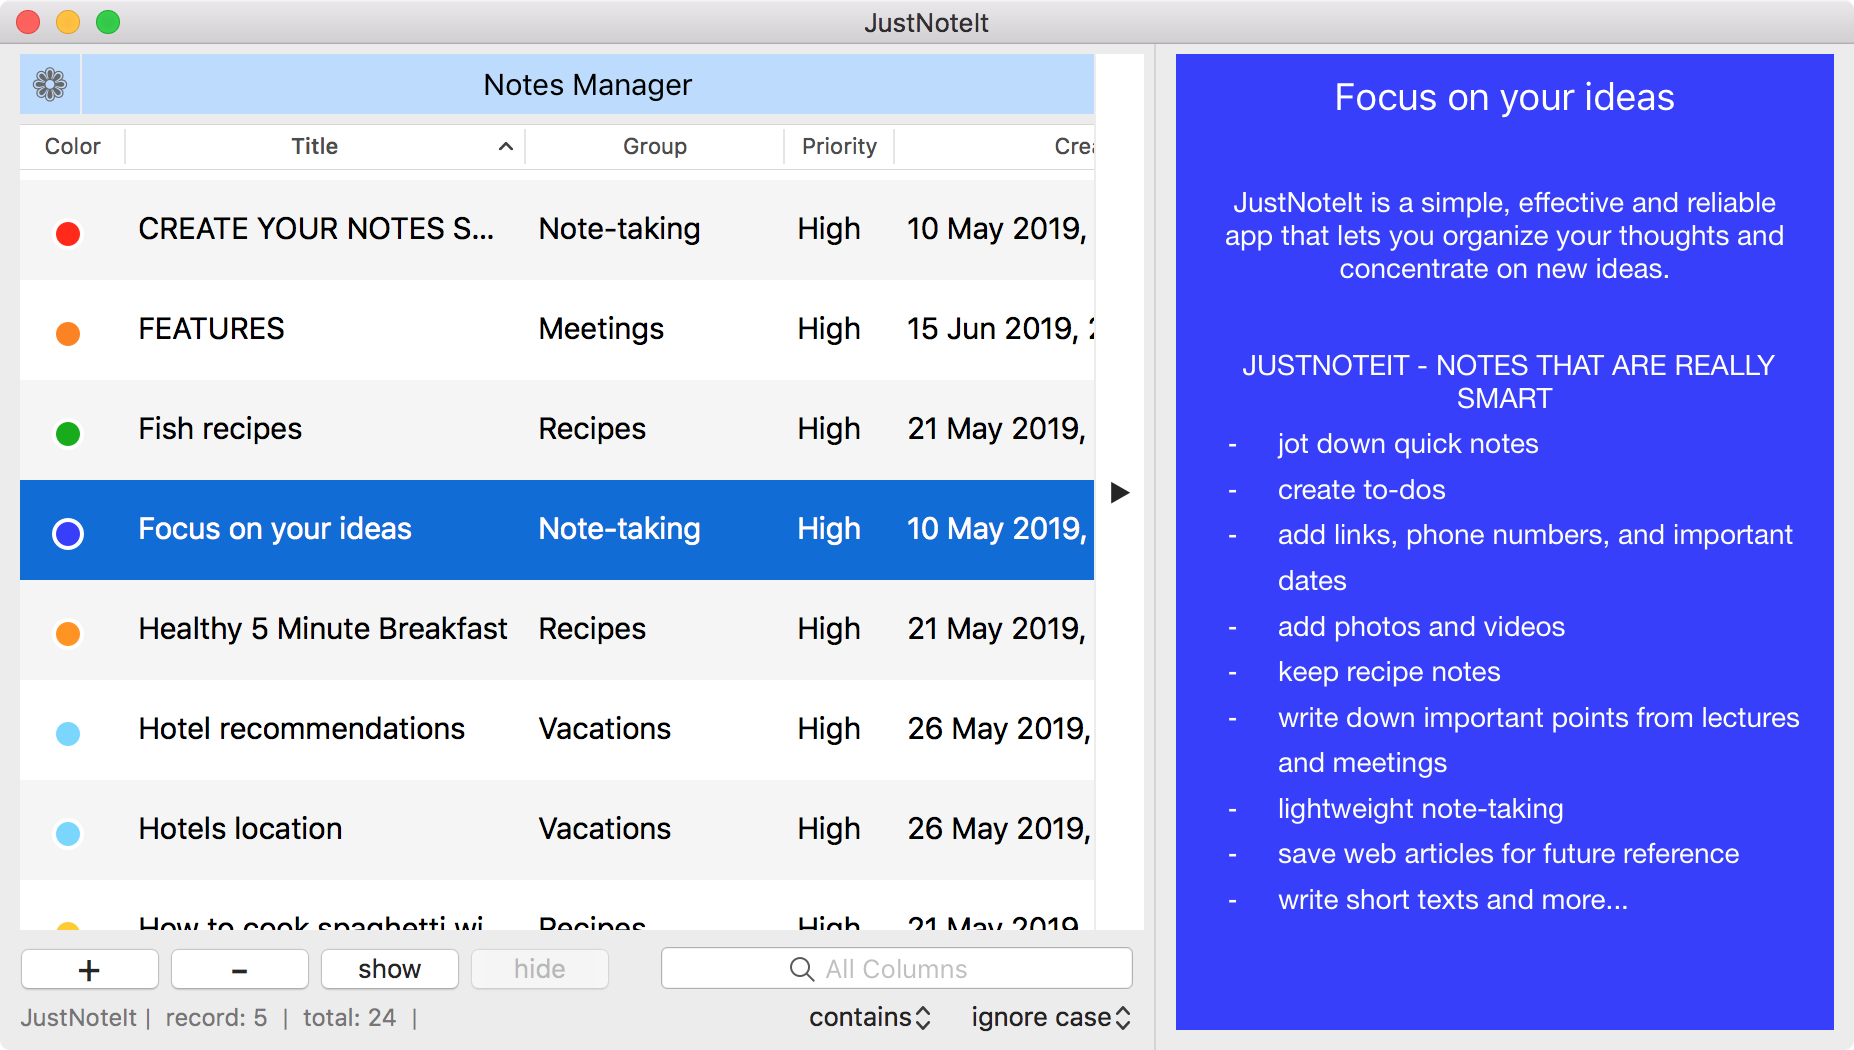Click 'write short texts and more...' line
Viewport: 1854px width, 1050px height.
pyautogui.click(x=1453, y=900)
